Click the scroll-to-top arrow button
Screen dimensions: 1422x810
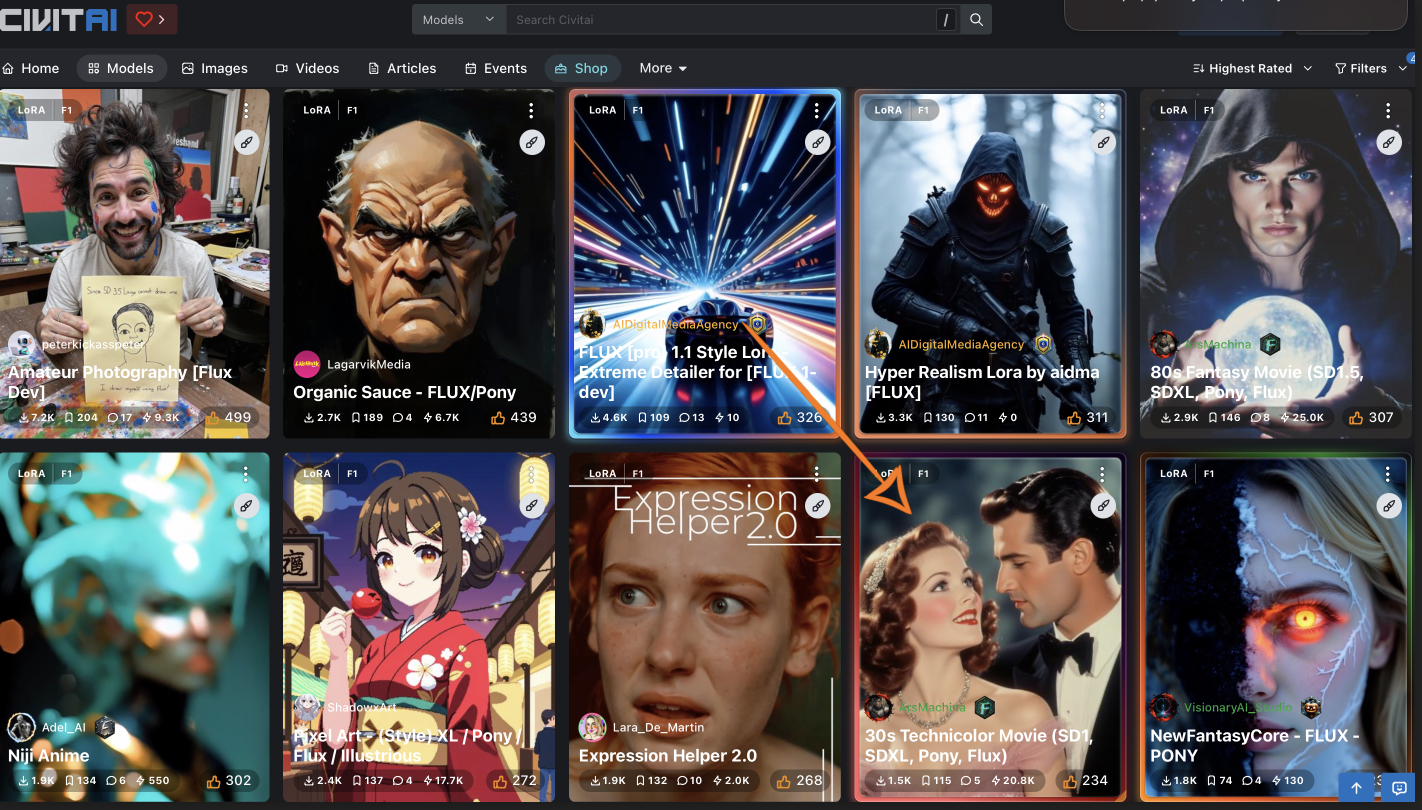click(1357, 788)
